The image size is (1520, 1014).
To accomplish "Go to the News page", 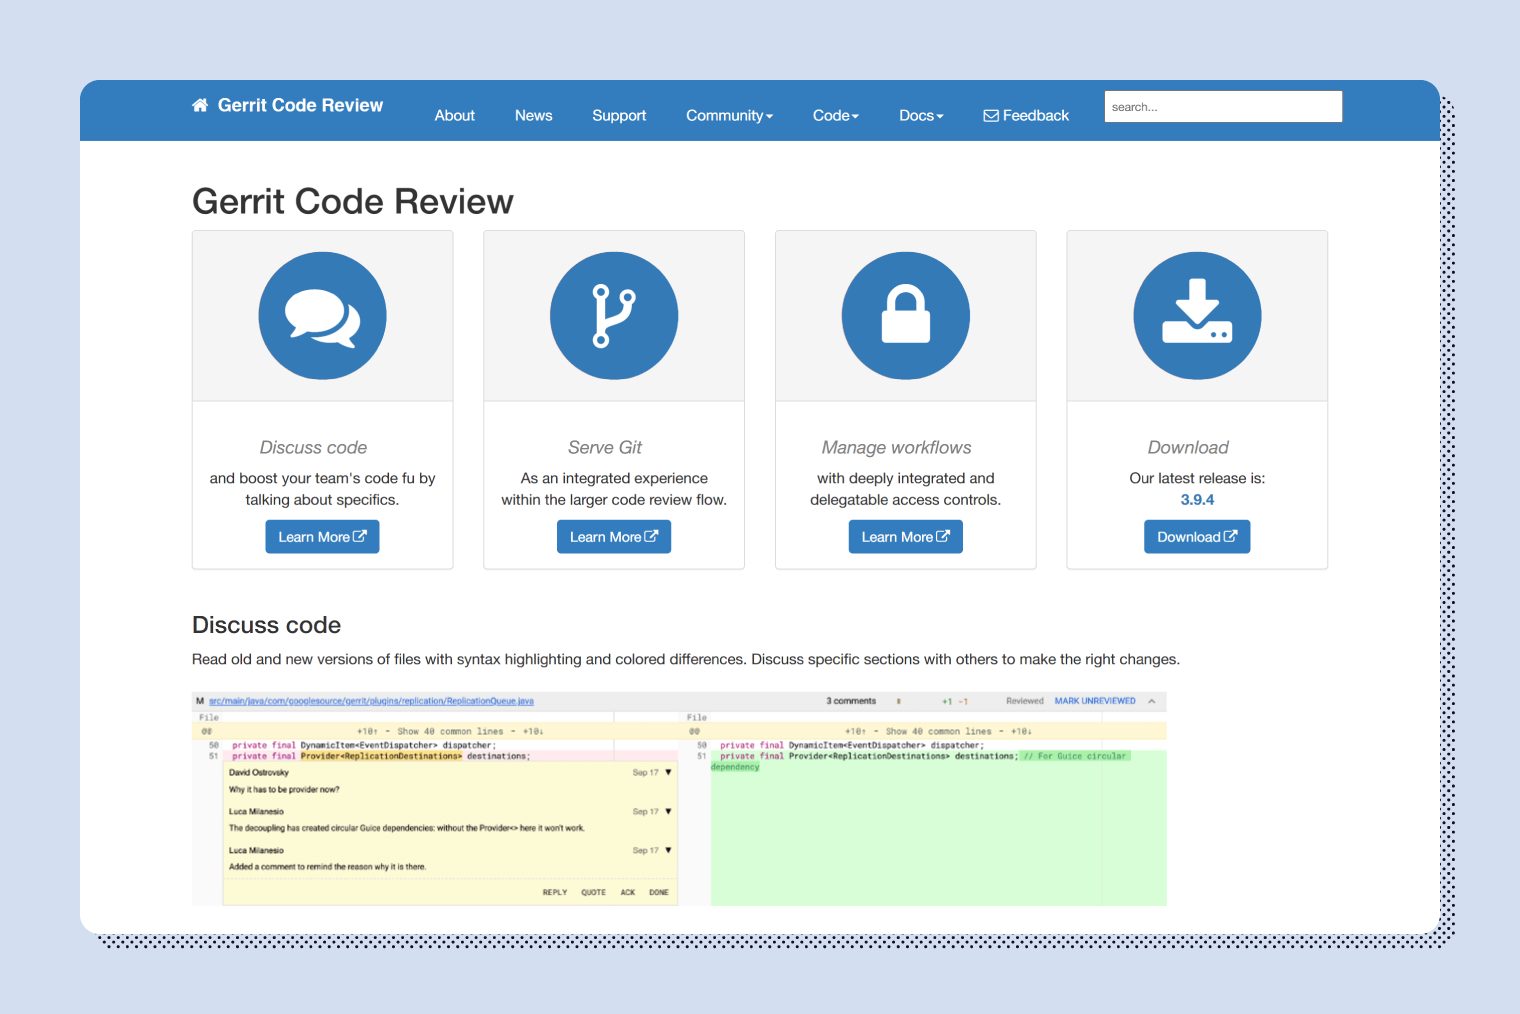I will pyautogui.click(x=533, y=115).
